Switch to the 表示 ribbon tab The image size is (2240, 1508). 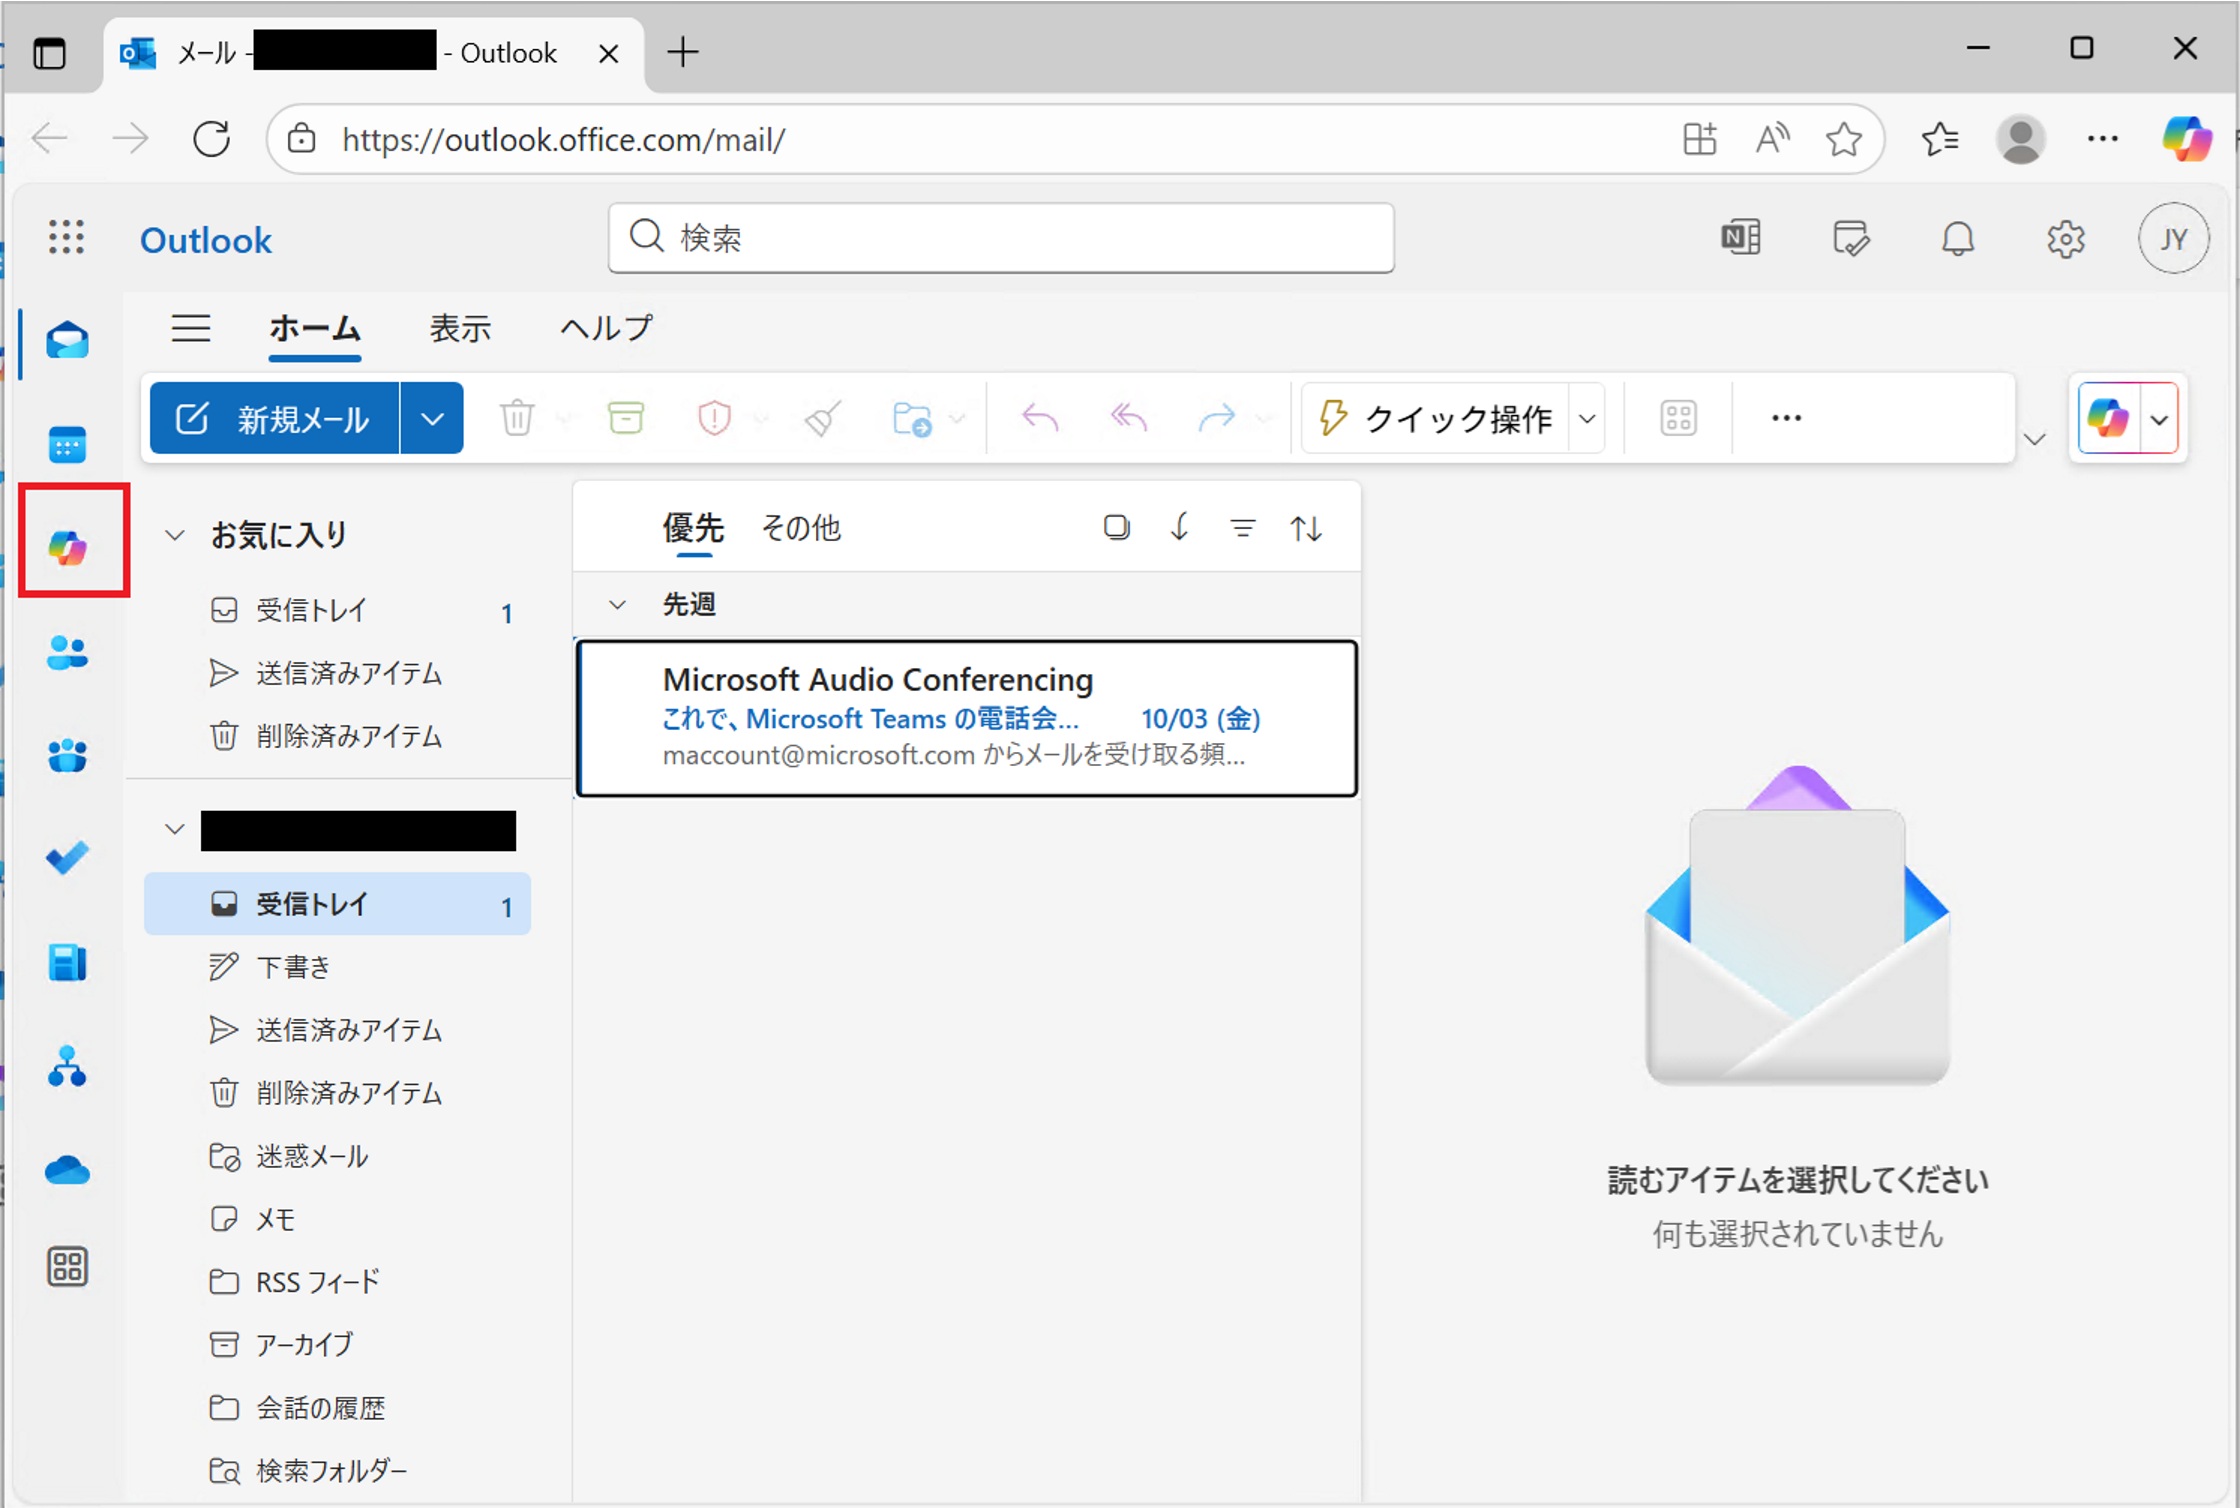pos(460,328)
